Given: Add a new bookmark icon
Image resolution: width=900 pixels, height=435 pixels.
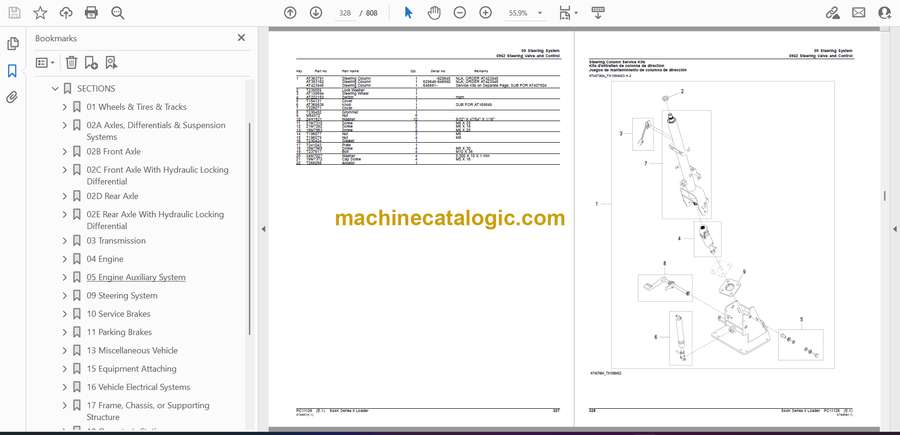Looking at the screenshot, I should click(x=91, y=63).
